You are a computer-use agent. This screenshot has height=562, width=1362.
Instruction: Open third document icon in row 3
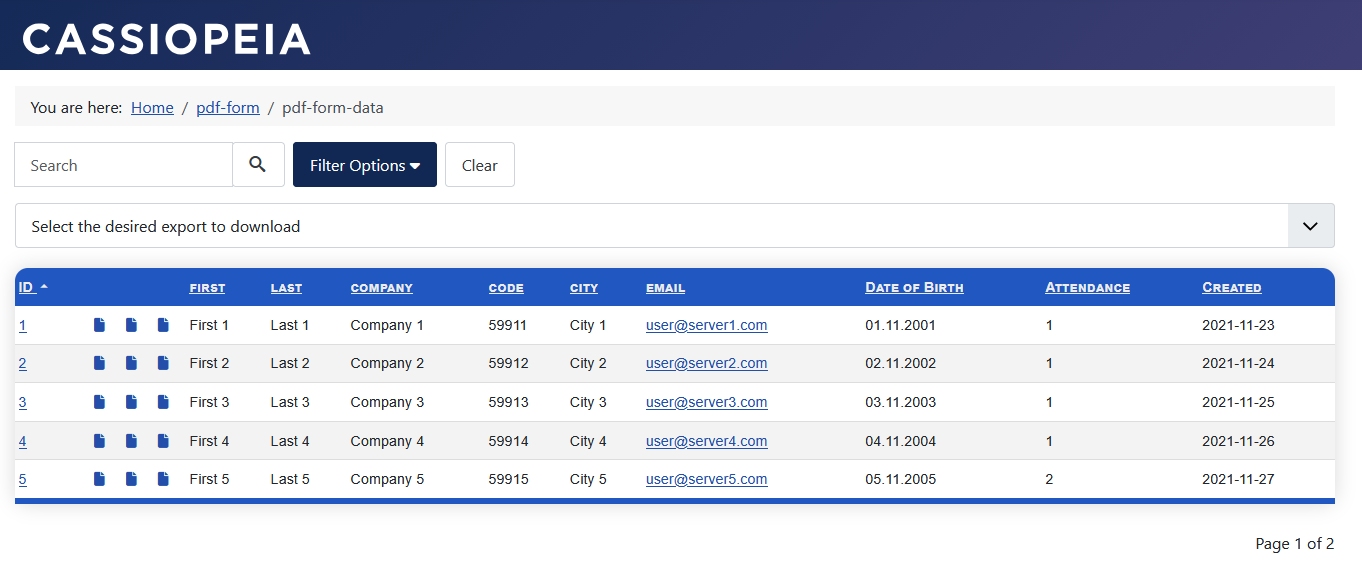coord(163,402)
